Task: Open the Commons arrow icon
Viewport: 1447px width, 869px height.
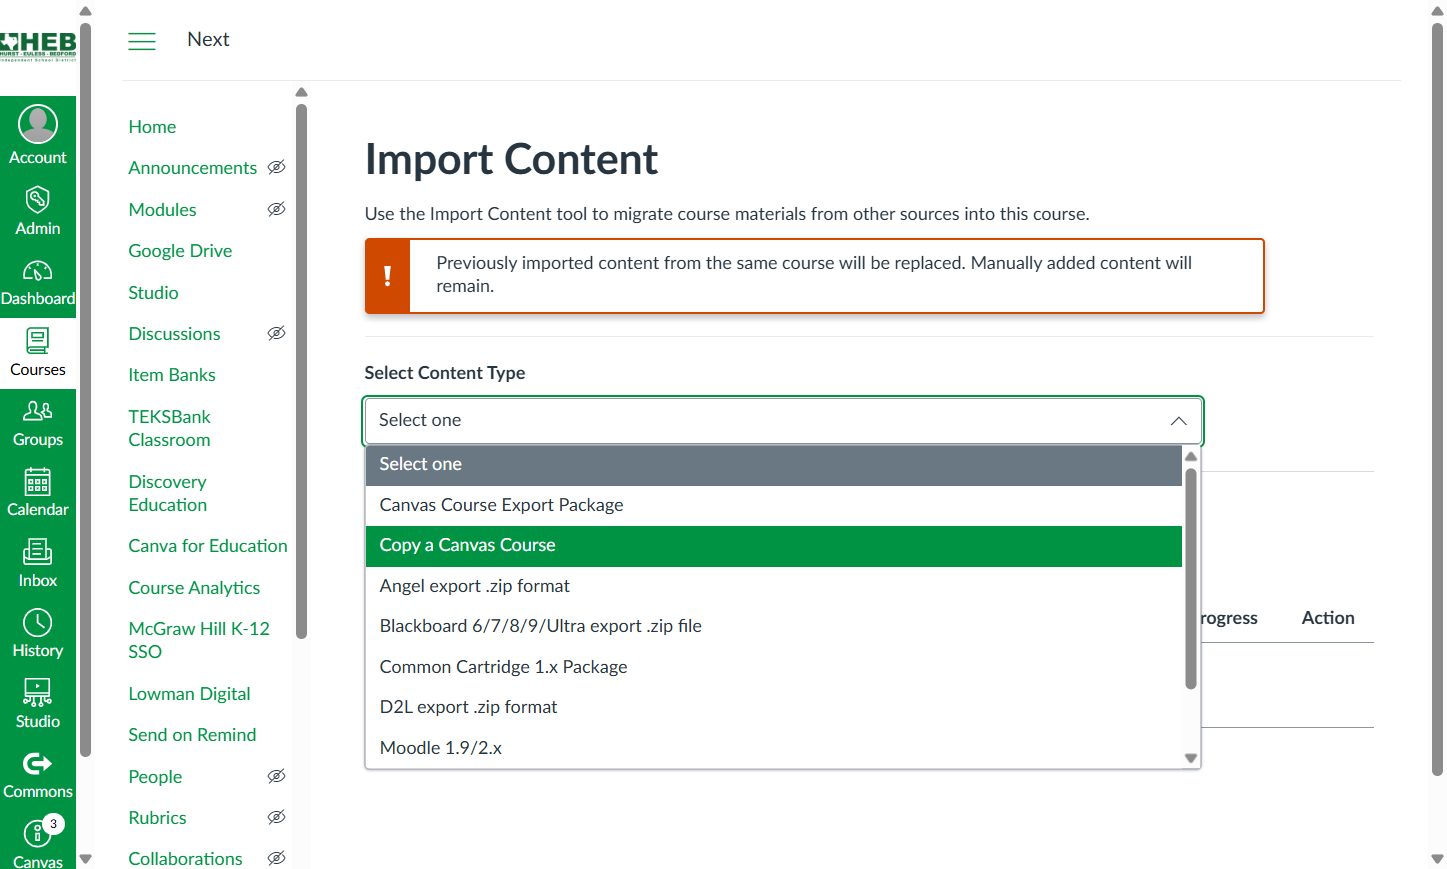Action: click(x=38, y=764)
